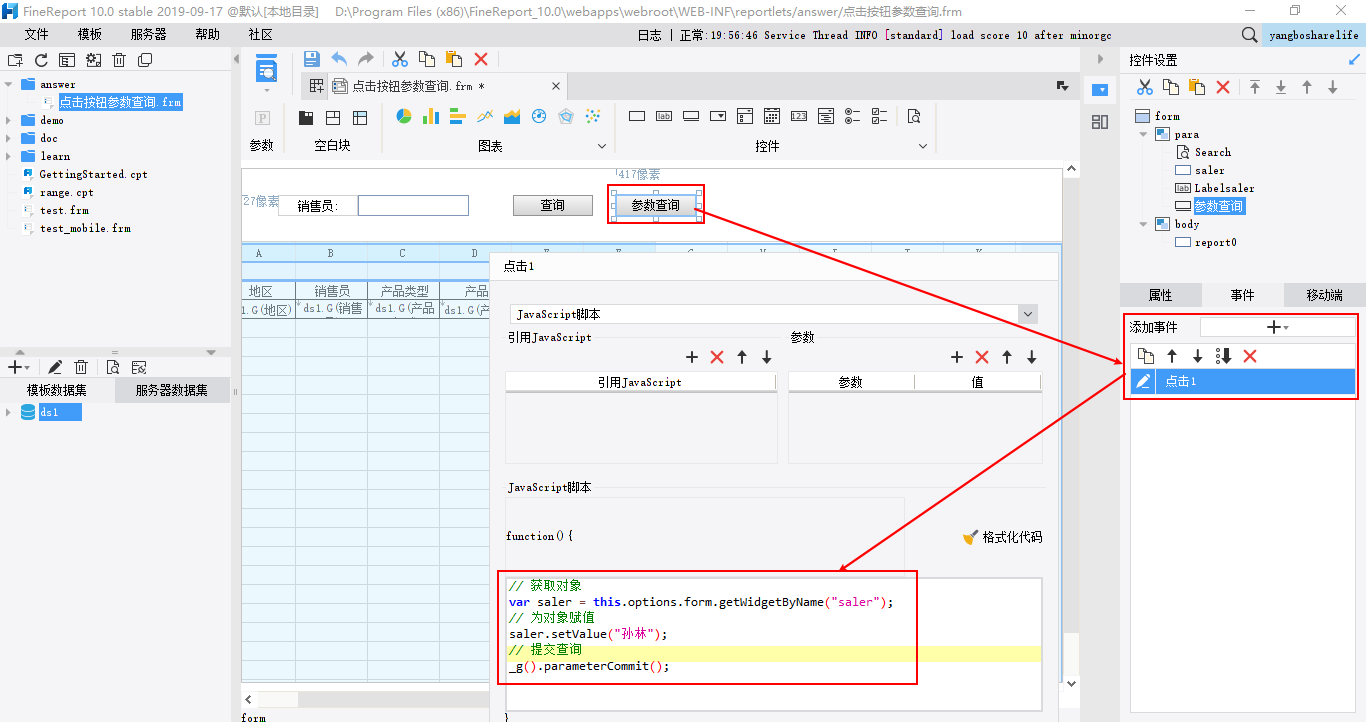Collapse the para node in widget tree
This screenshot has height=722, width=1366.
1144,134
